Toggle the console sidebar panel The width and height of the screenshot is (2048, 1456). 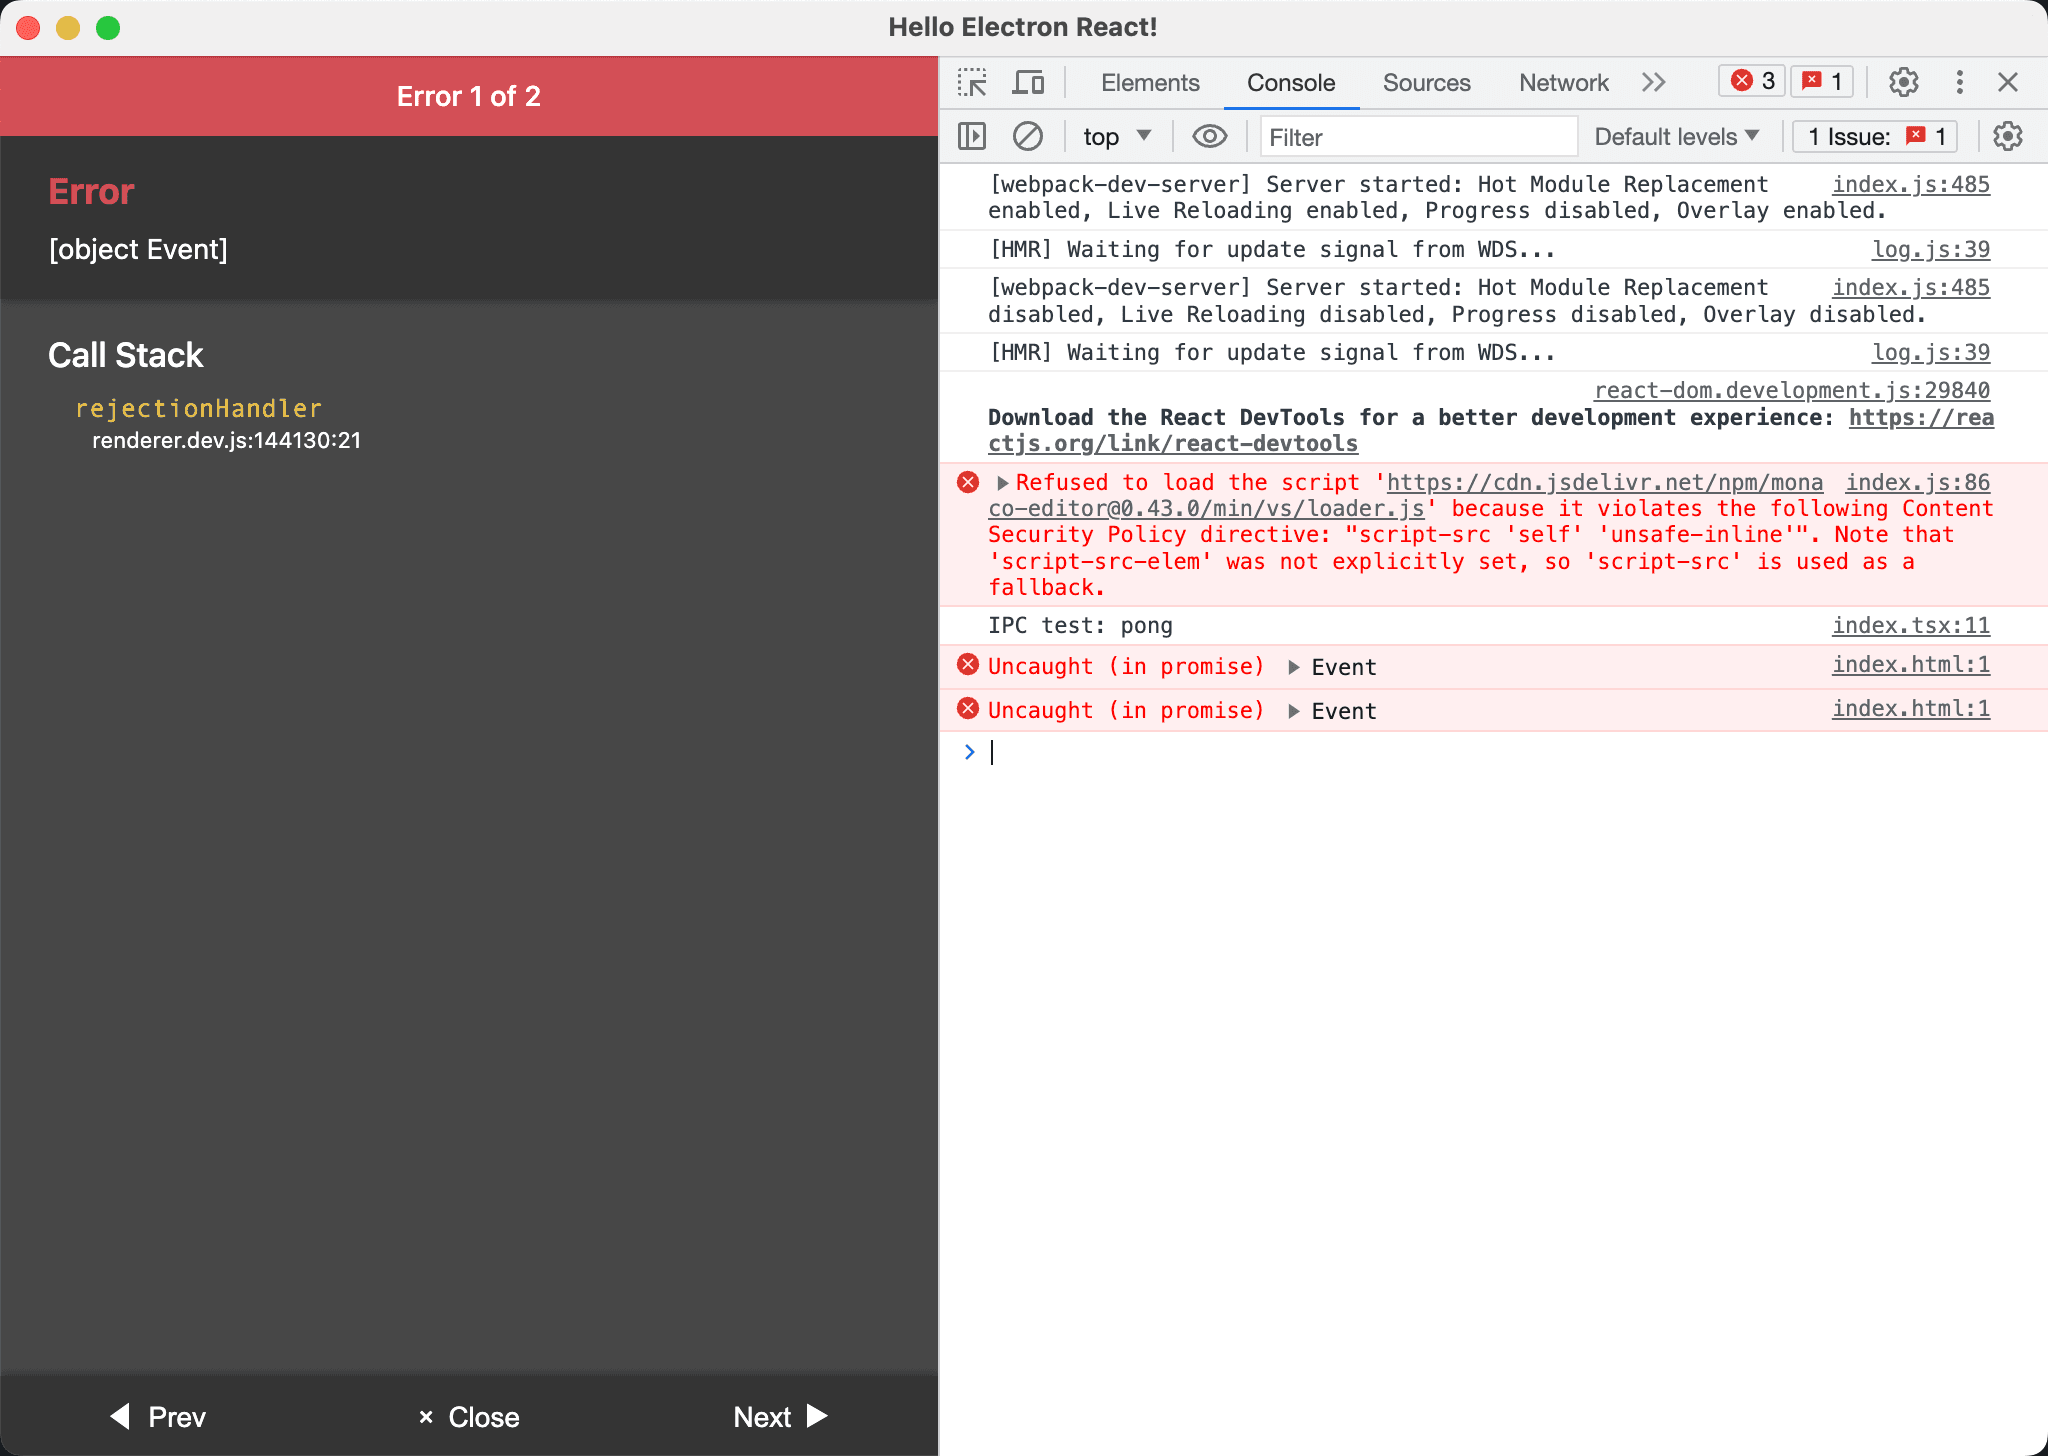(971, 136)
